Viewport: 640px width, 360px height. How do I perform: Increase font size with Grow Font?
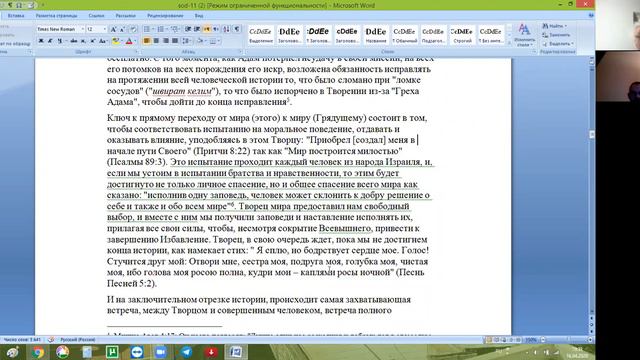pyautogui.click(x=113, y=29)
